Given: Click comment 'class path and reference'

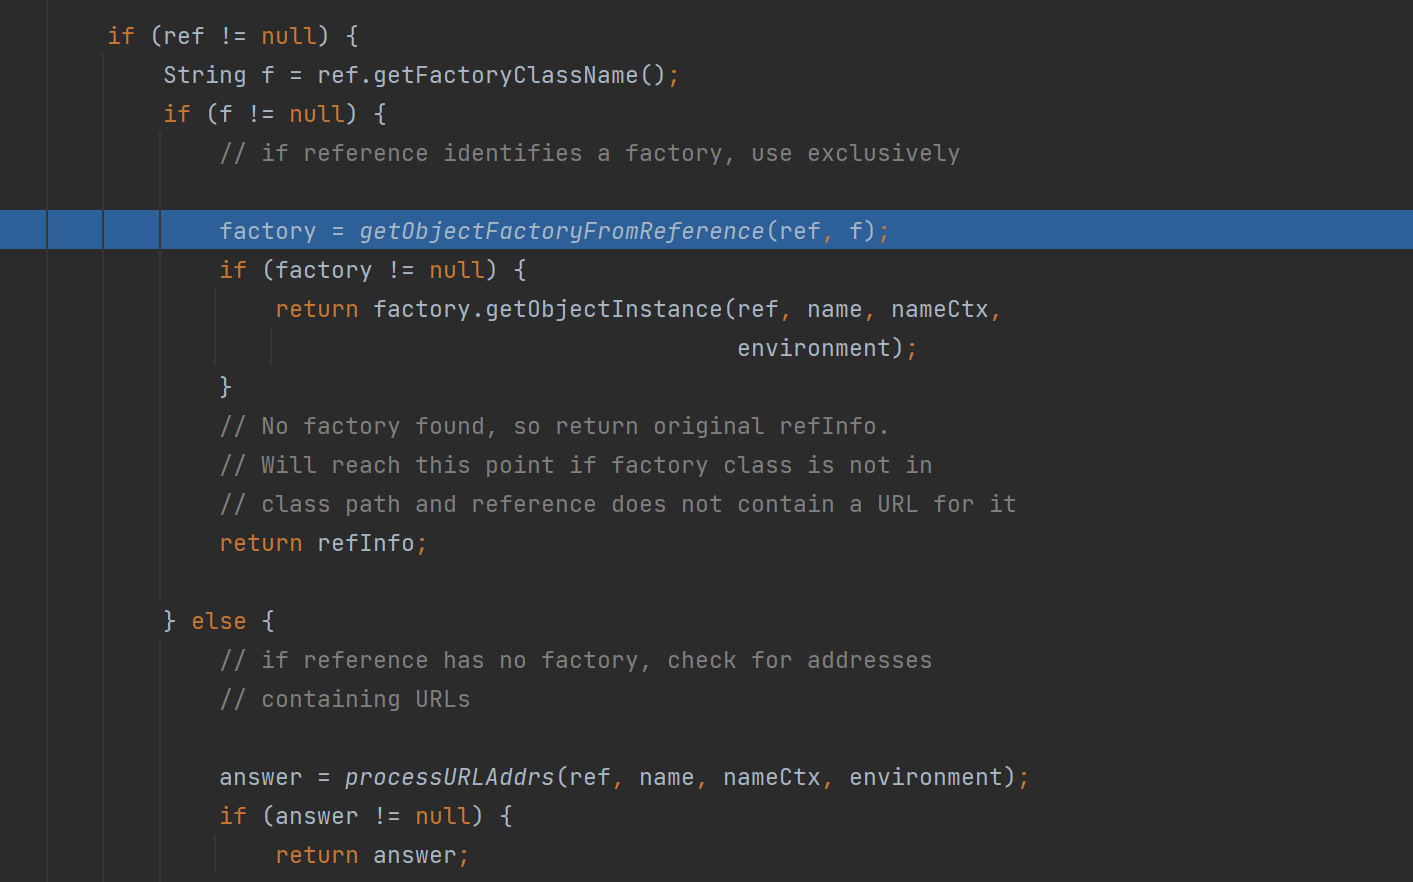Looking at the screenshot, I should click(617, 504).
